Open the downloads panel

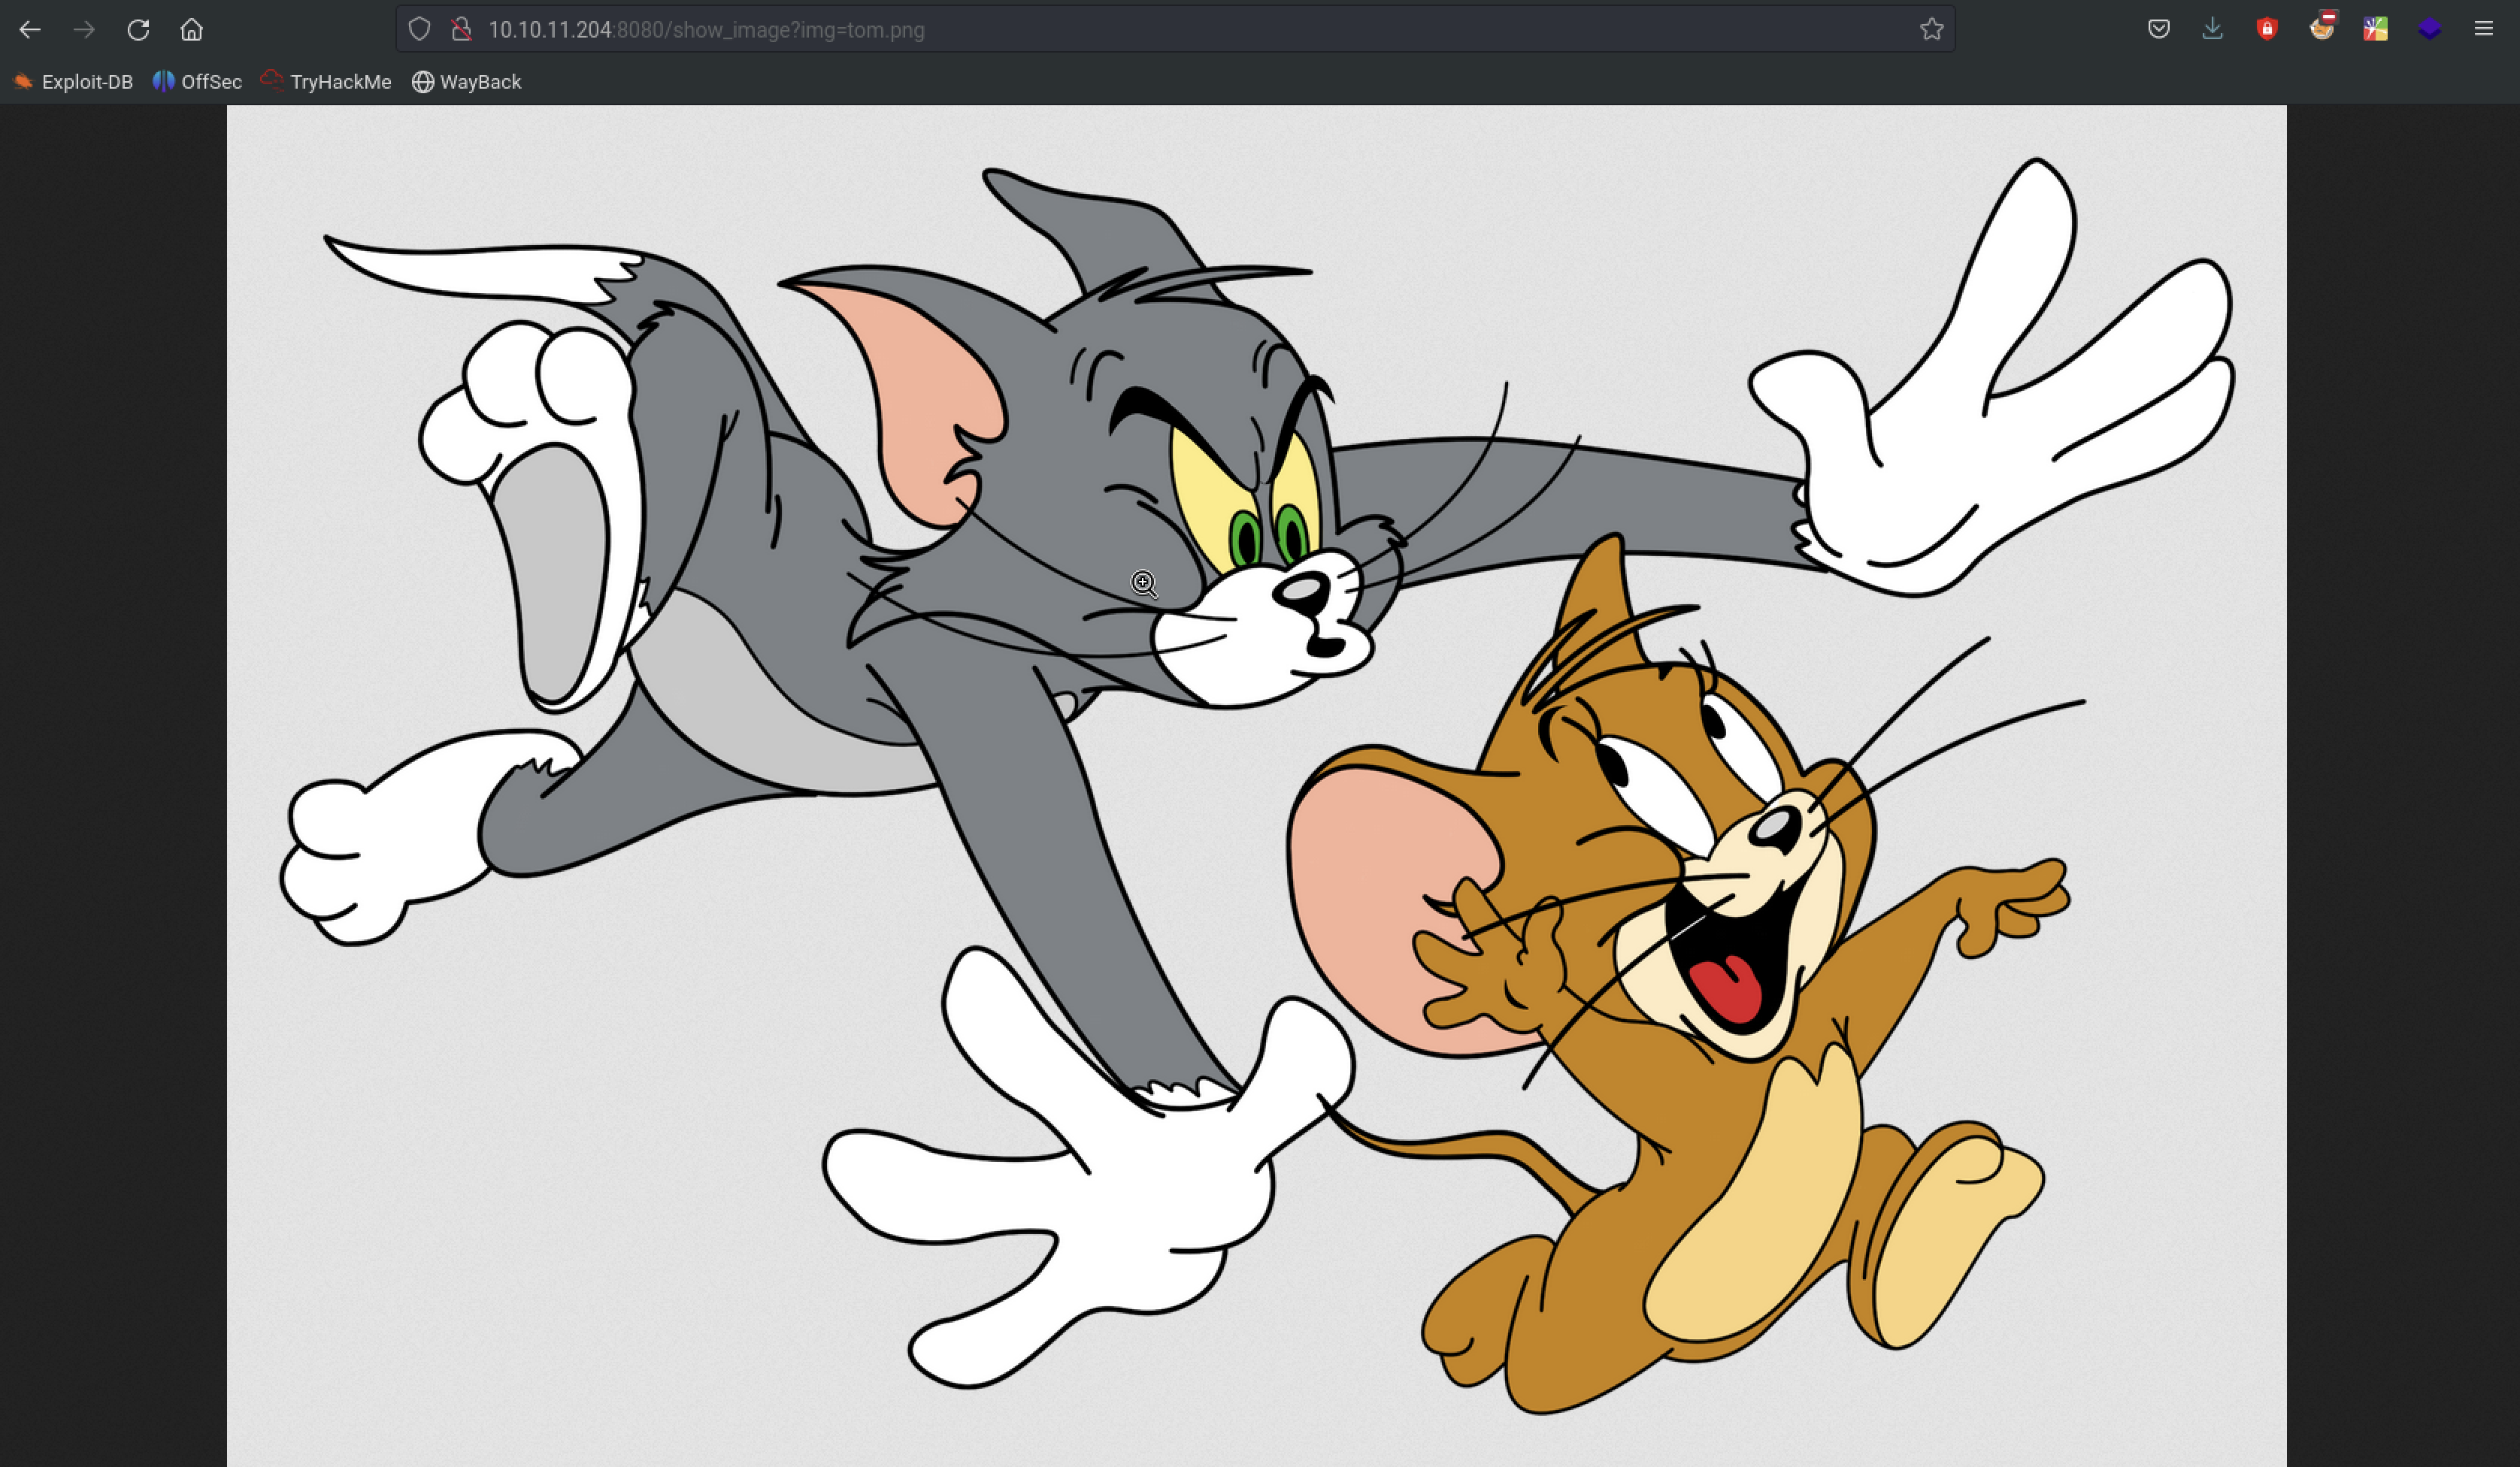pos(2213,30)
